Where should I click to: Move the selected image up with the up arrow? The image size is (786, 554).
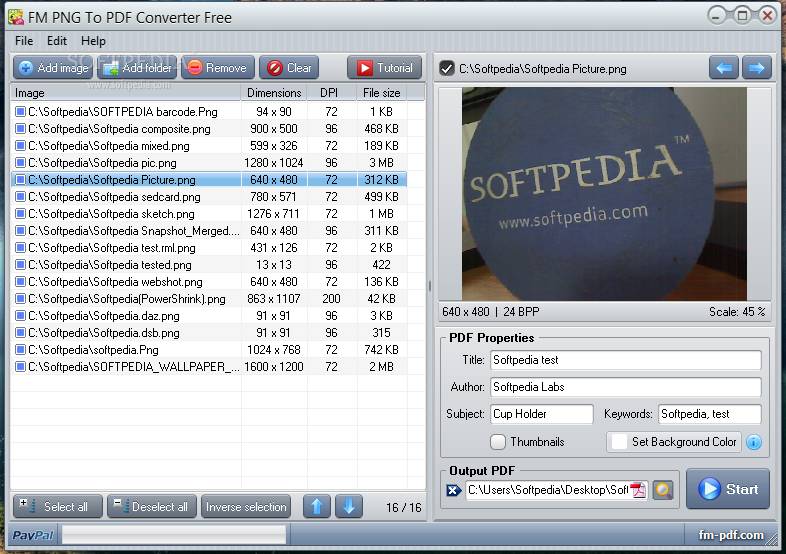[317, 507]
